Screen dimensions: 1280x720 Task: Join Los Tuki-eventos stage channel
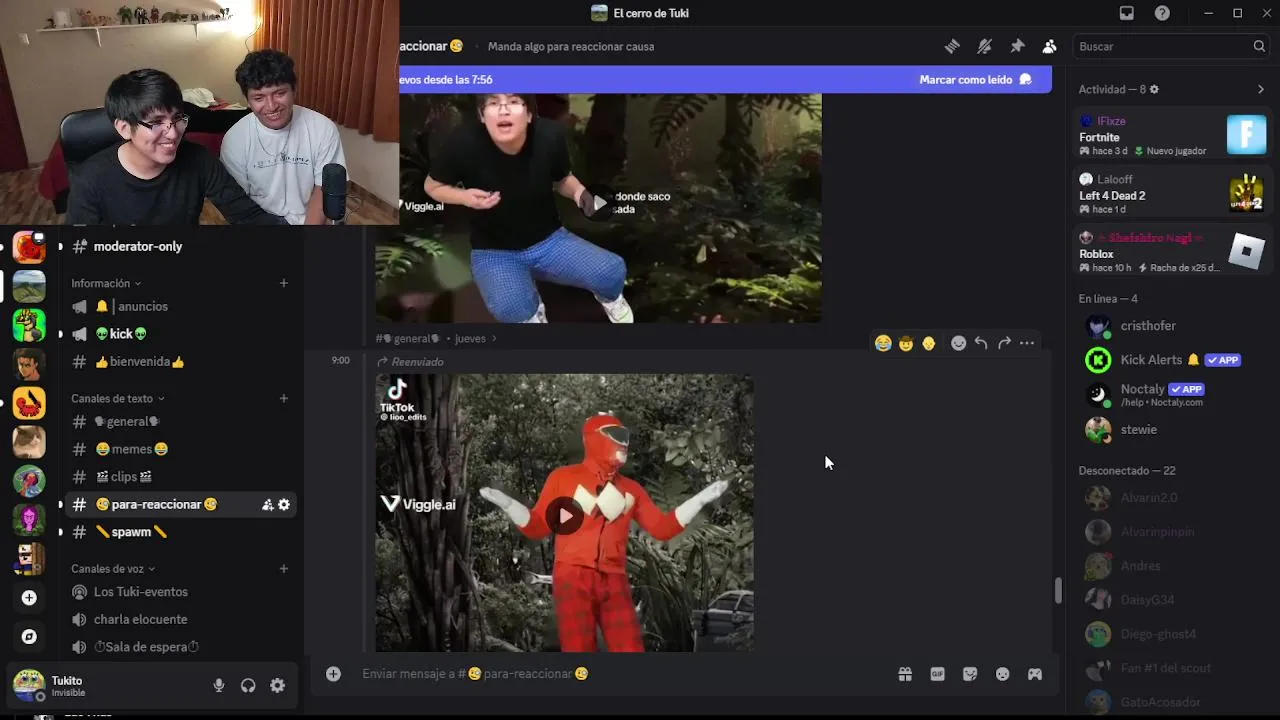click(x=180, y=592)
